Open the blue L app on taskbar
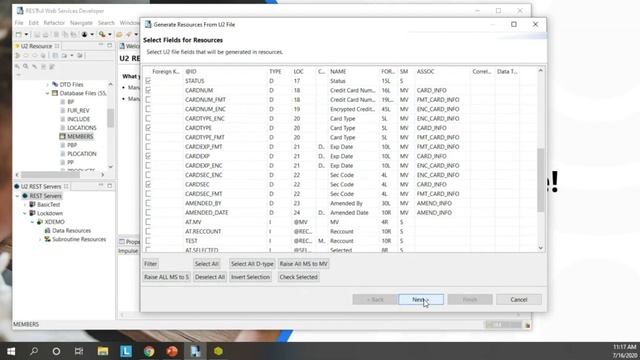 coord(126,351)
